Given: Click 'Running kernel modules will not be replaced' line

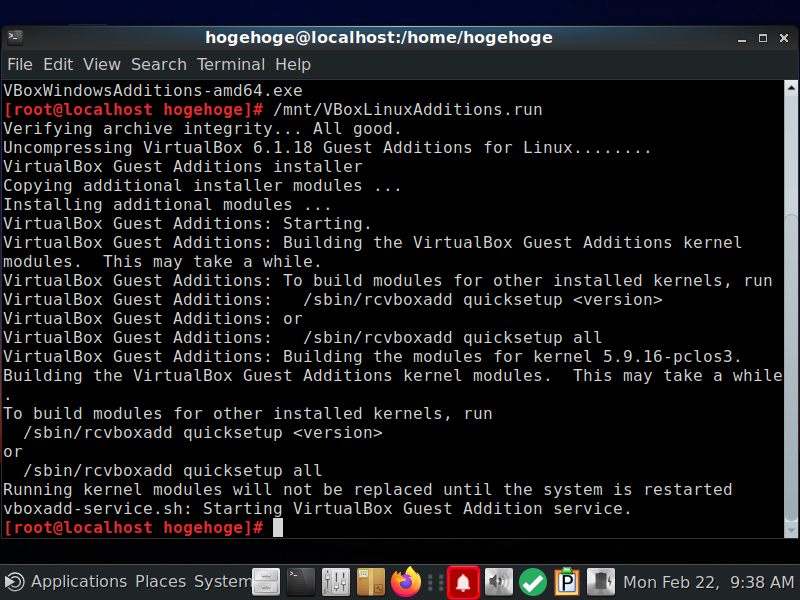Looking at the screenshot, I should [367, 490].
